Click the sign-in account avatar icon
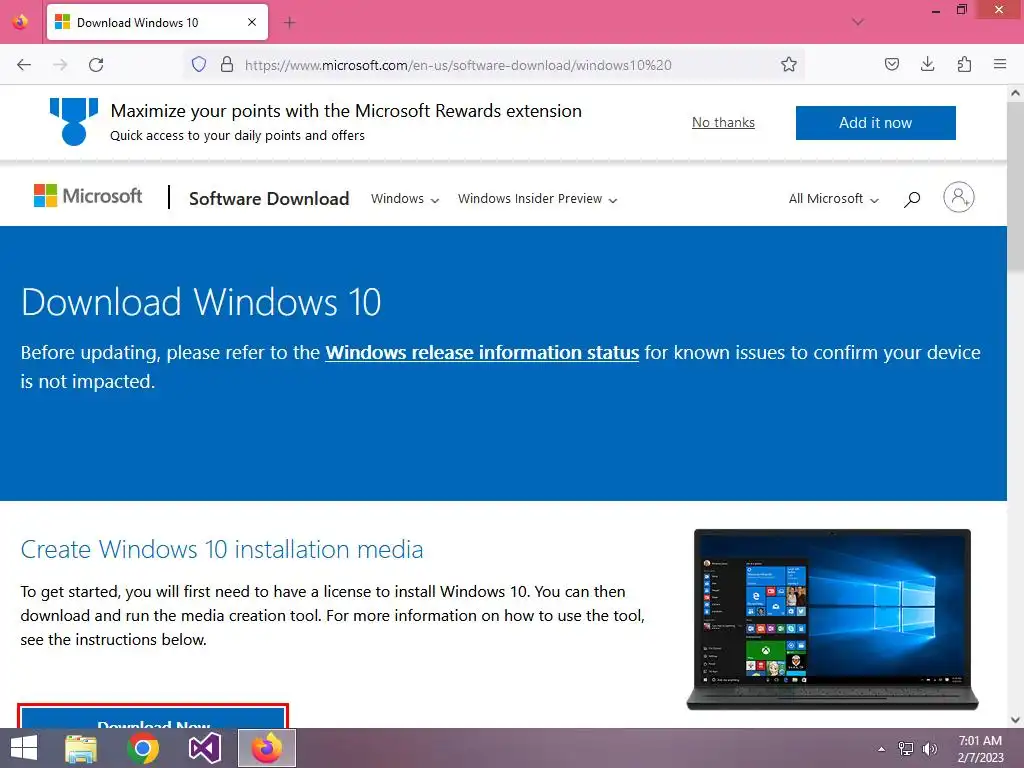 click(959, 197)
